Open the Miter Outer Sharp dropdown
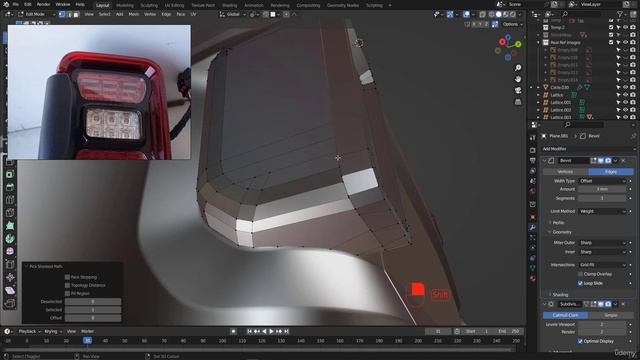 (x=602, y=243)
